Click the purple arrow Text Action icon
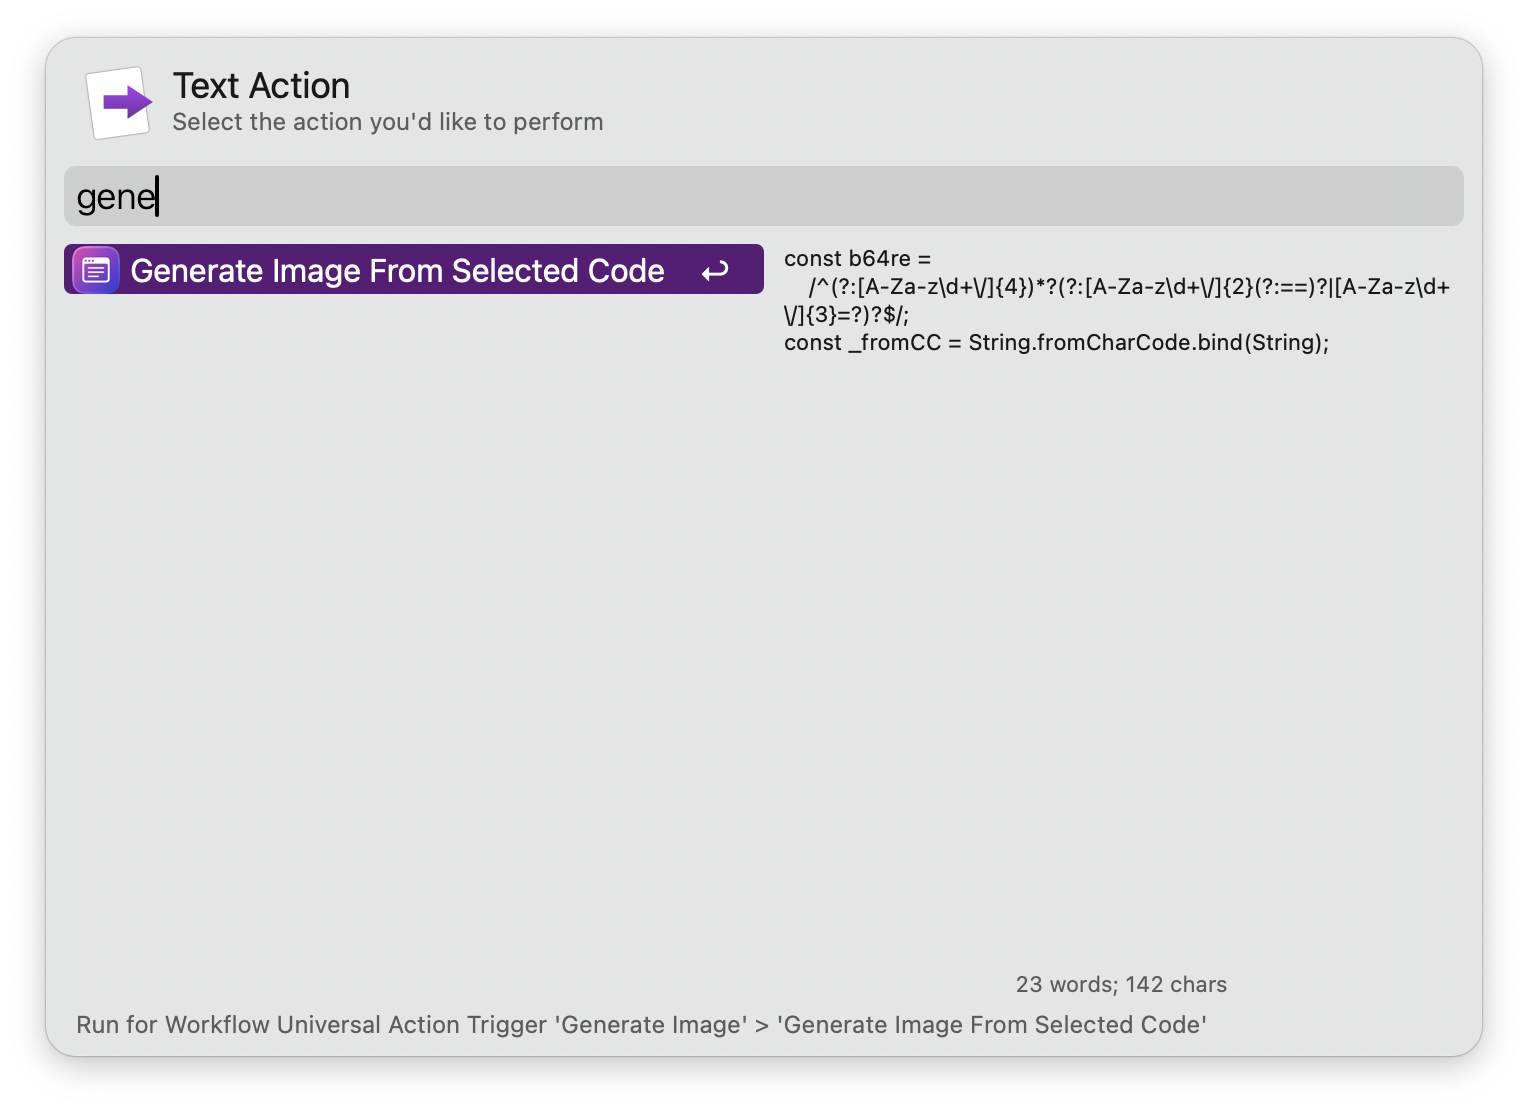This screenshot has height=1110, width=1528. click(120, 102)
